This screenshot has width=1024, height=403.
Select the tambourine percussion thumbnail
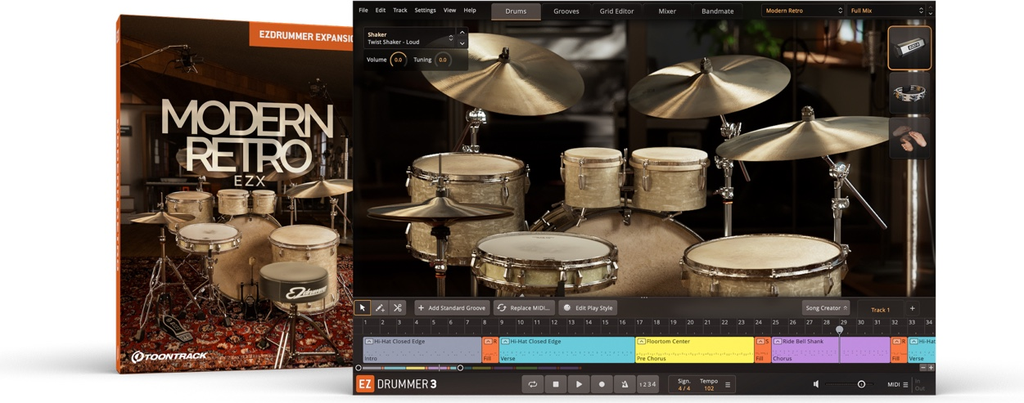click(910, 93)
